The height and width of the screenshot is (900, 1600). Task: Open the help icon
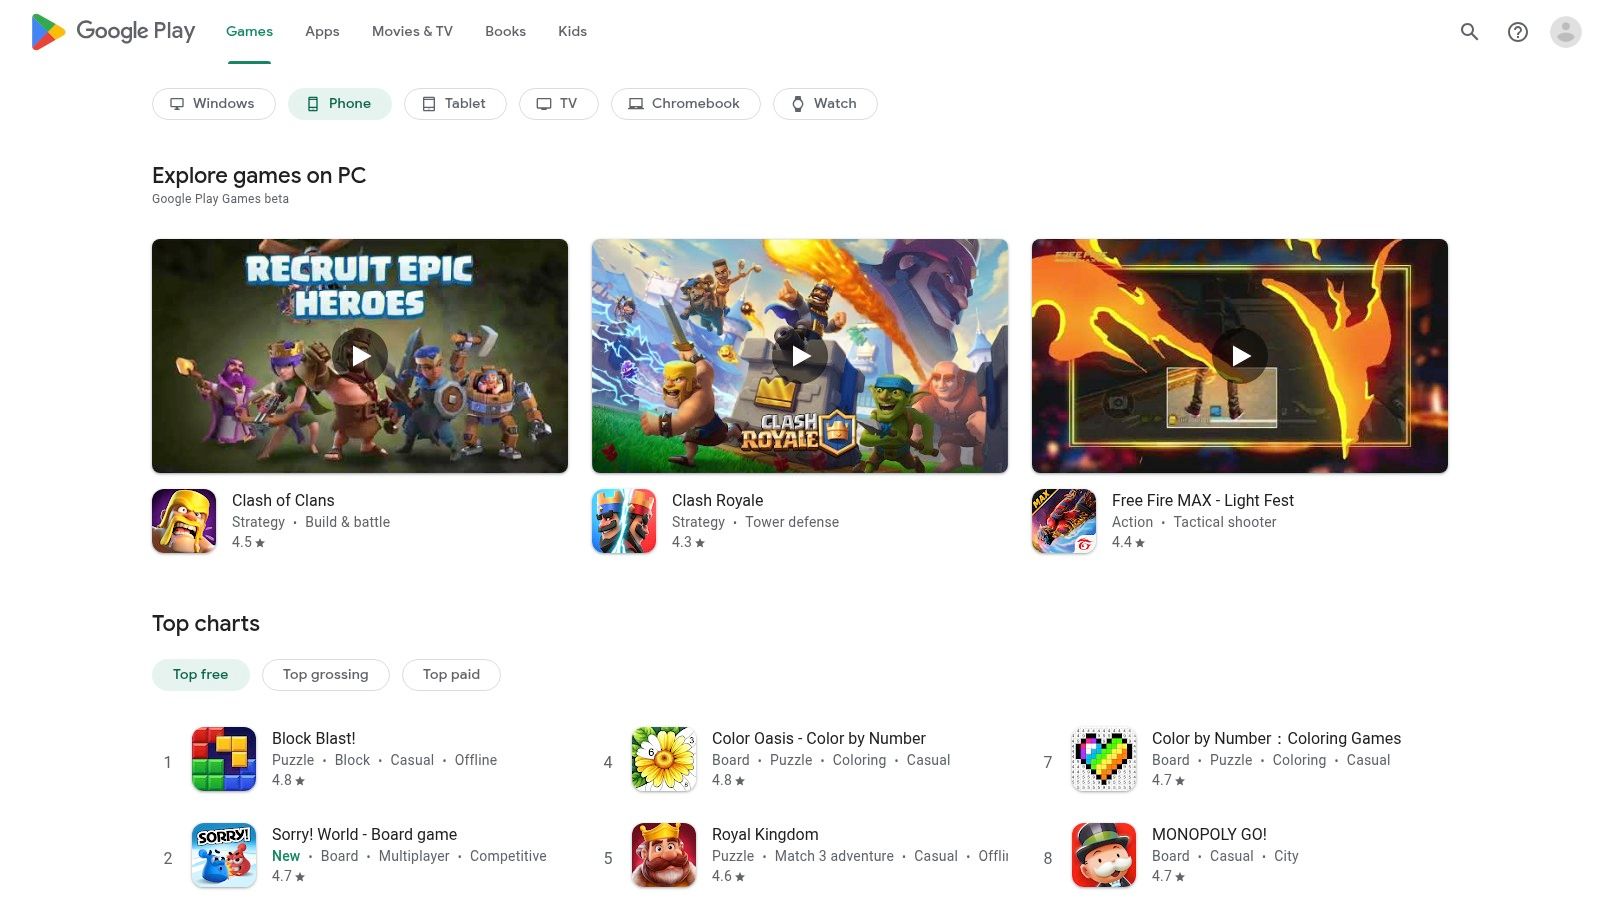[x=1517, y=31]
